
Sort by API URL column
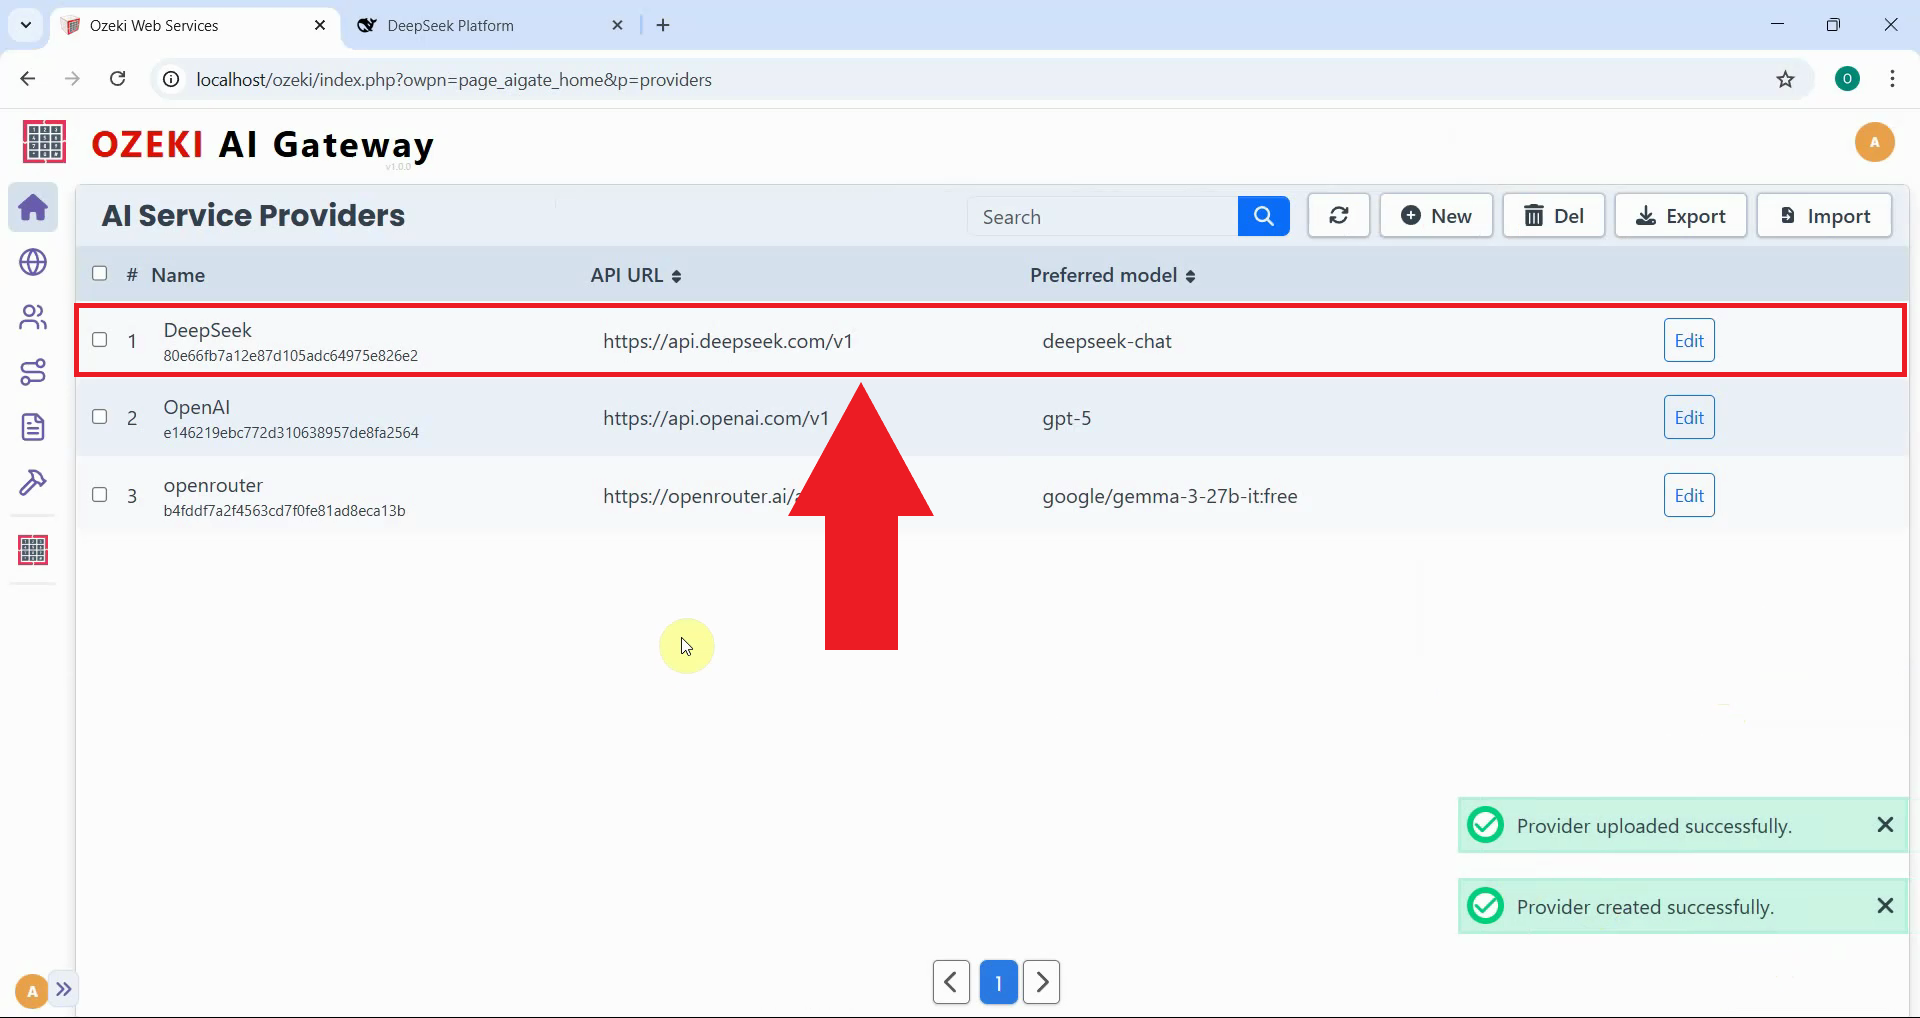[636, 276]
